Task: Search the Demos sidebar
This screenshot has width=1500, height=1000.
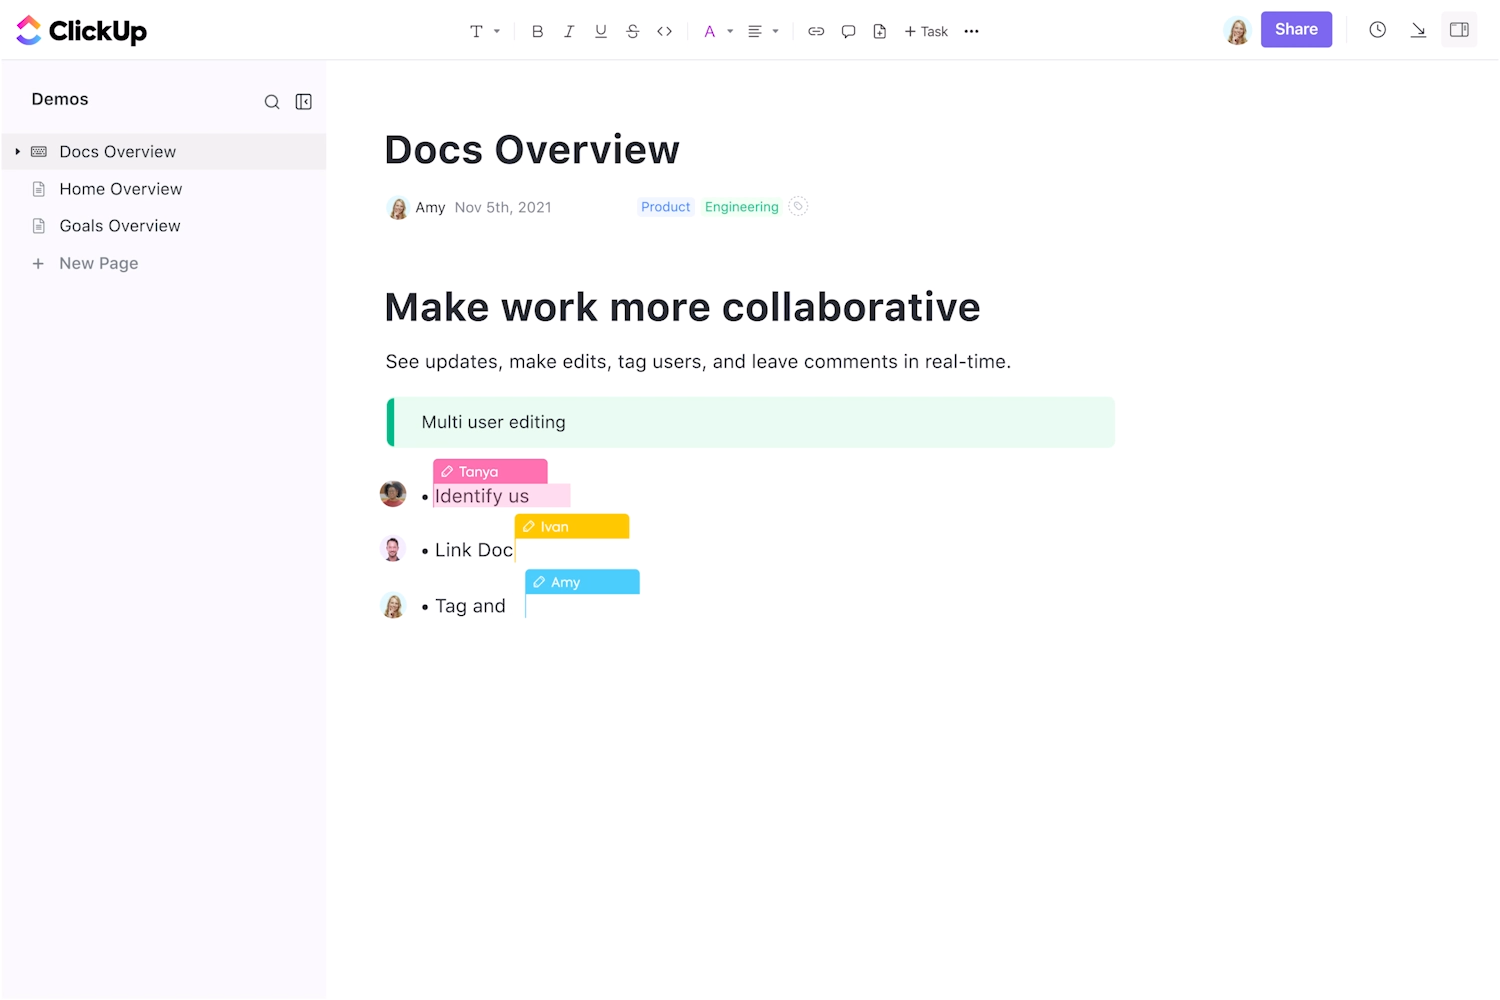Action: 272,102
